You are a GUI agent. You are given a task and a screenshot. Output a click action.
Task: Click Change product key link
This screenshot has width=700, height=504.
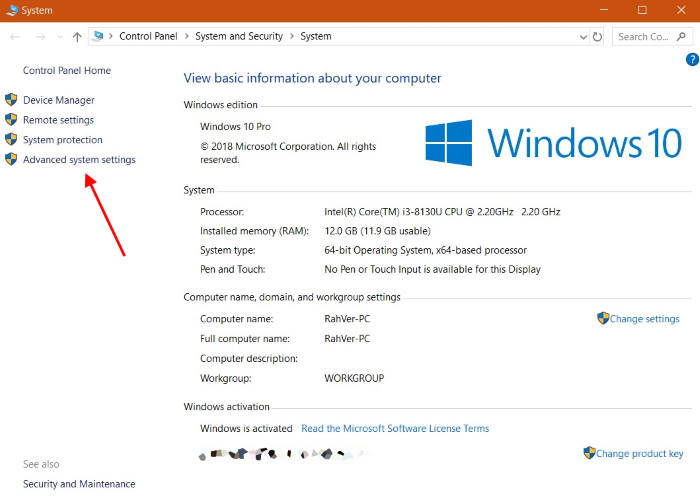[x=640, y=454]
